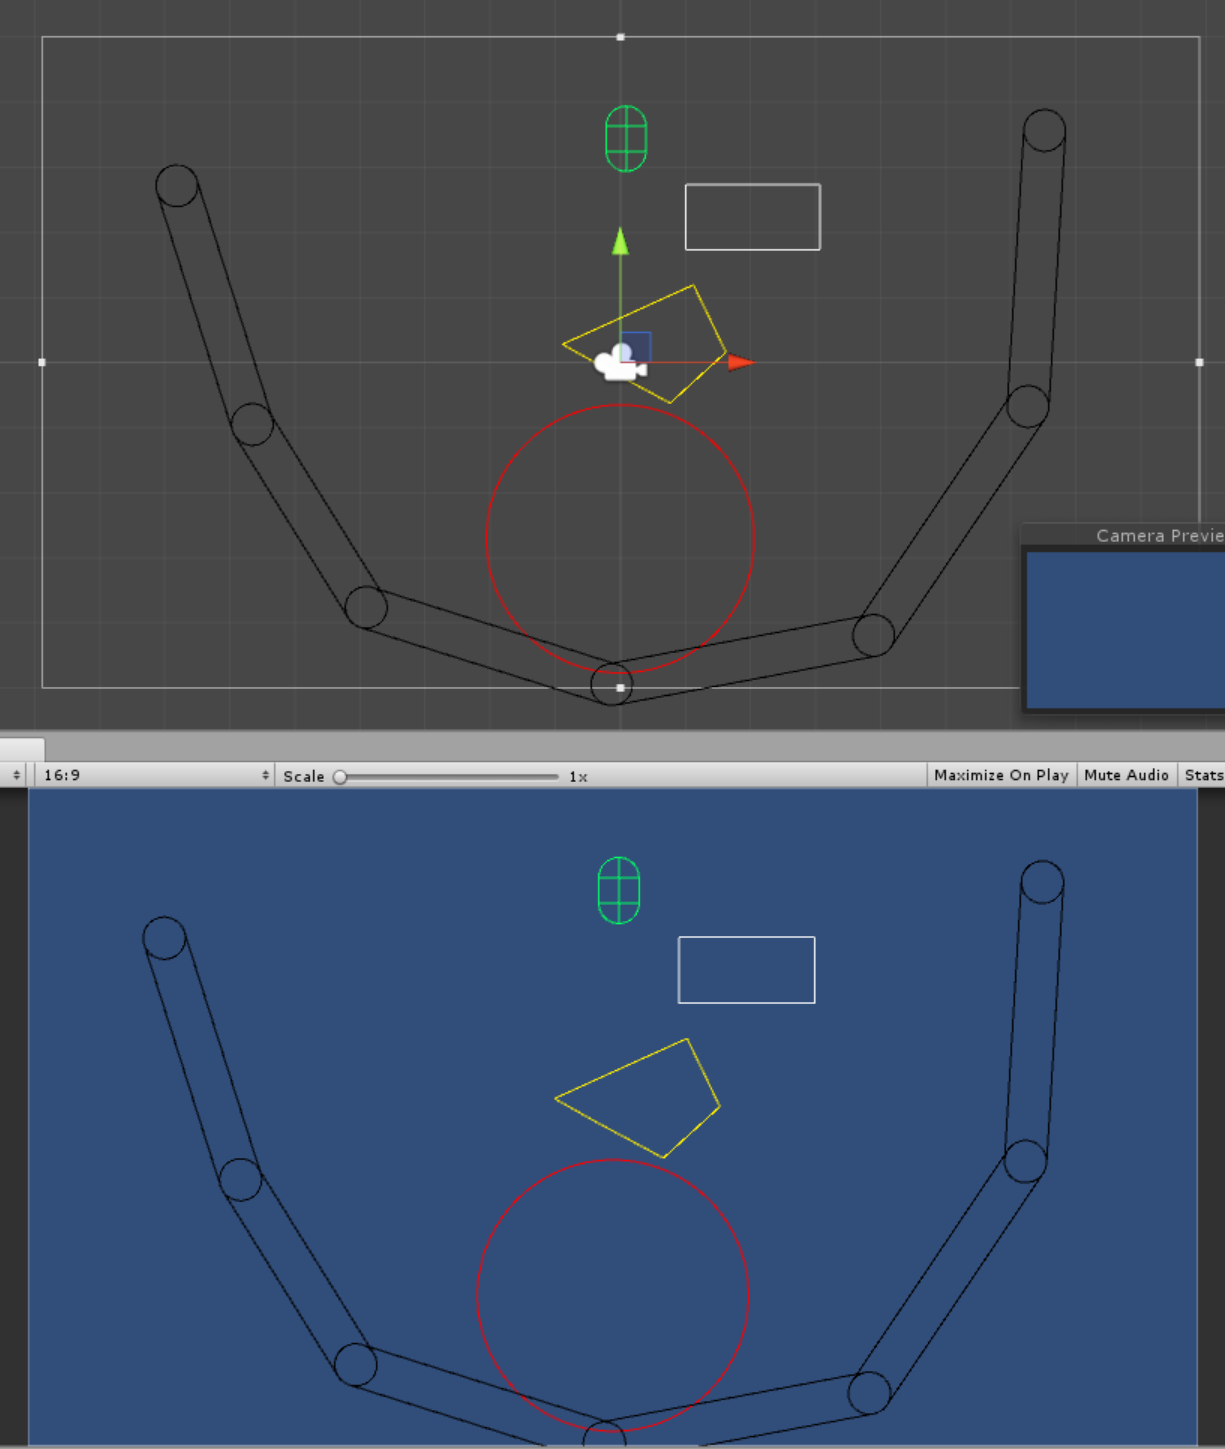Open the display dropdown left of 16:9

(x=15, y=775)
